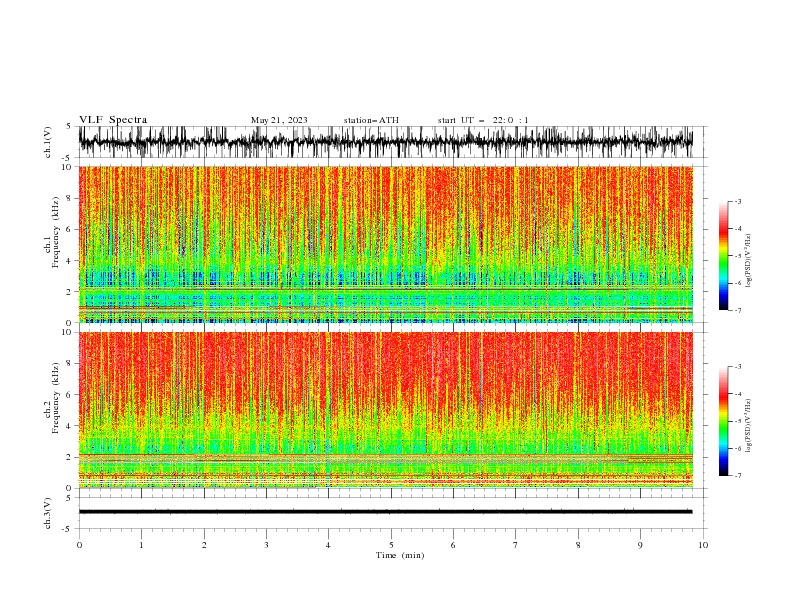Click the "-4" label on ch.2 color bar

click(x=738, y=394)
